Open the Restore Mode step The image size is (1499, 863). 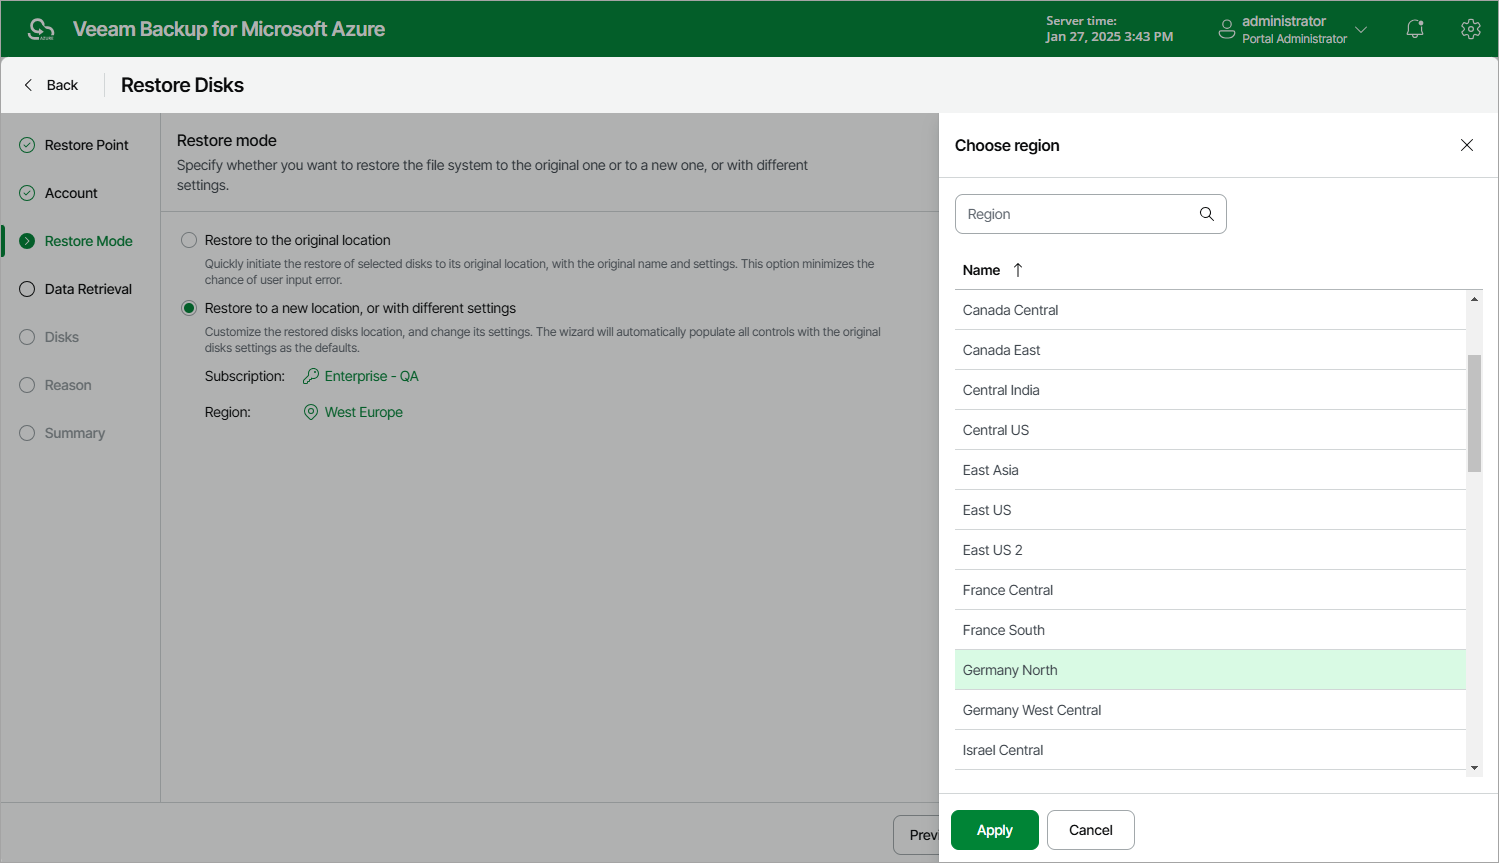pyautogui.click(x=89, y=241)
